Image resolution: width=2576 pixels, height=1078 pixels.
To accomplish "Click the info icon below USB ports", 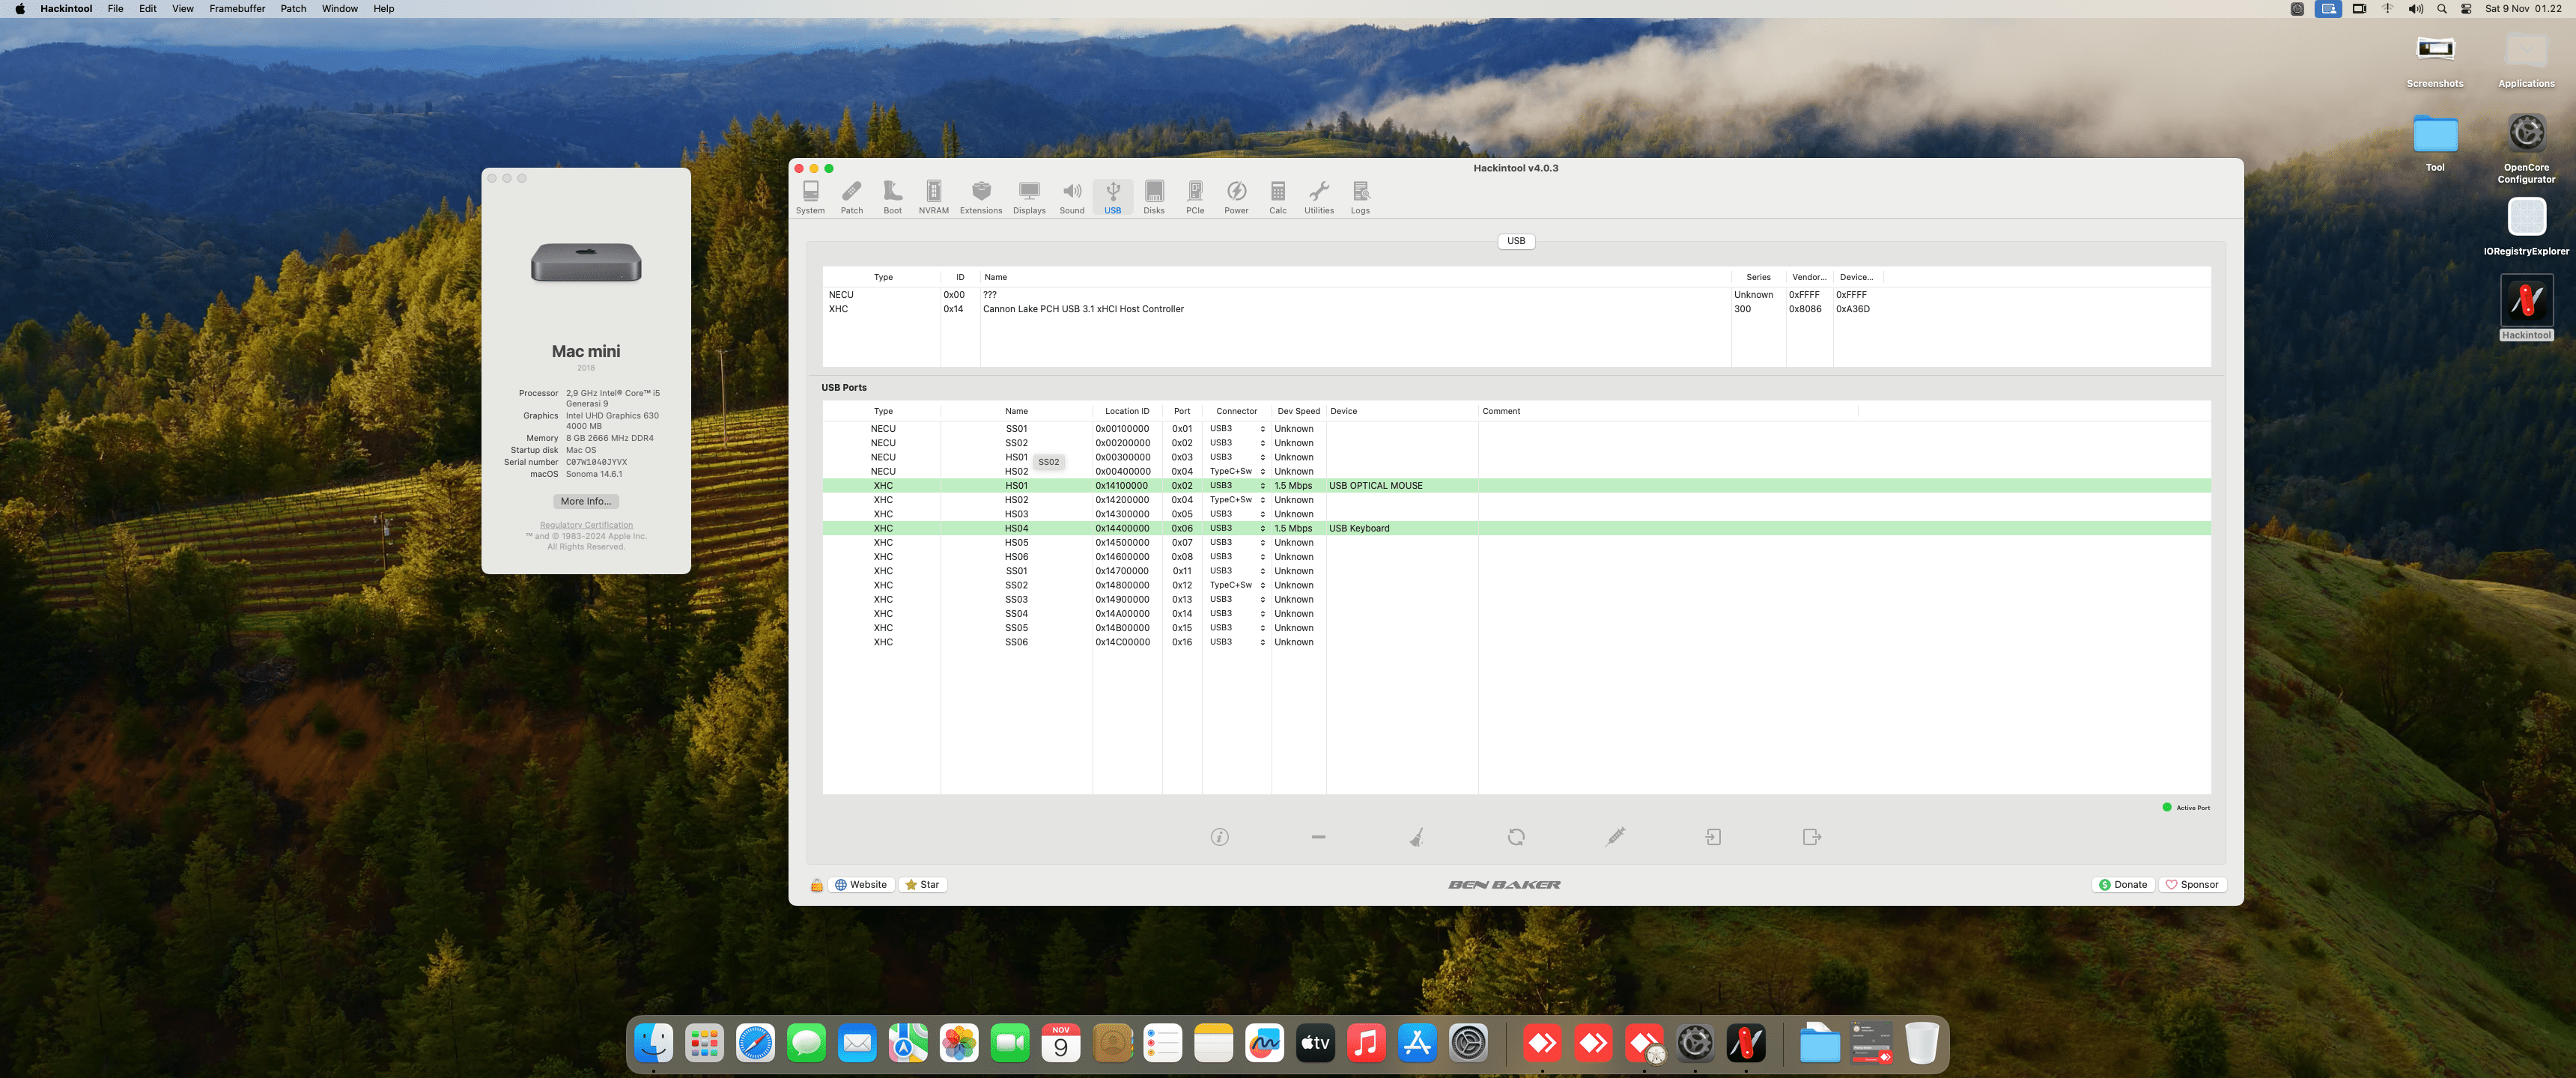I will tap(1219, 837).
